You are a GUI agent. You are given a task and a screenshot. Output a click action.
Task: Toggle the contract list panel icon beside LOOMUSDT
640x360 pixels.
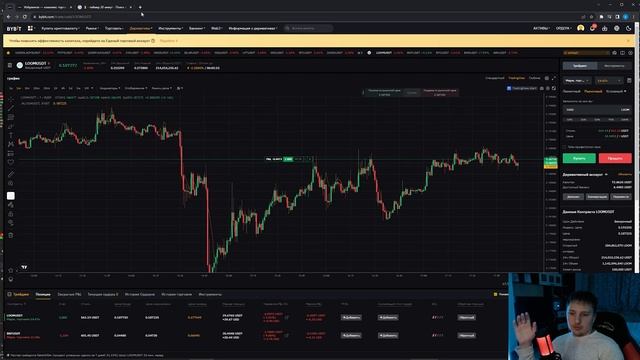click(10, 65)
